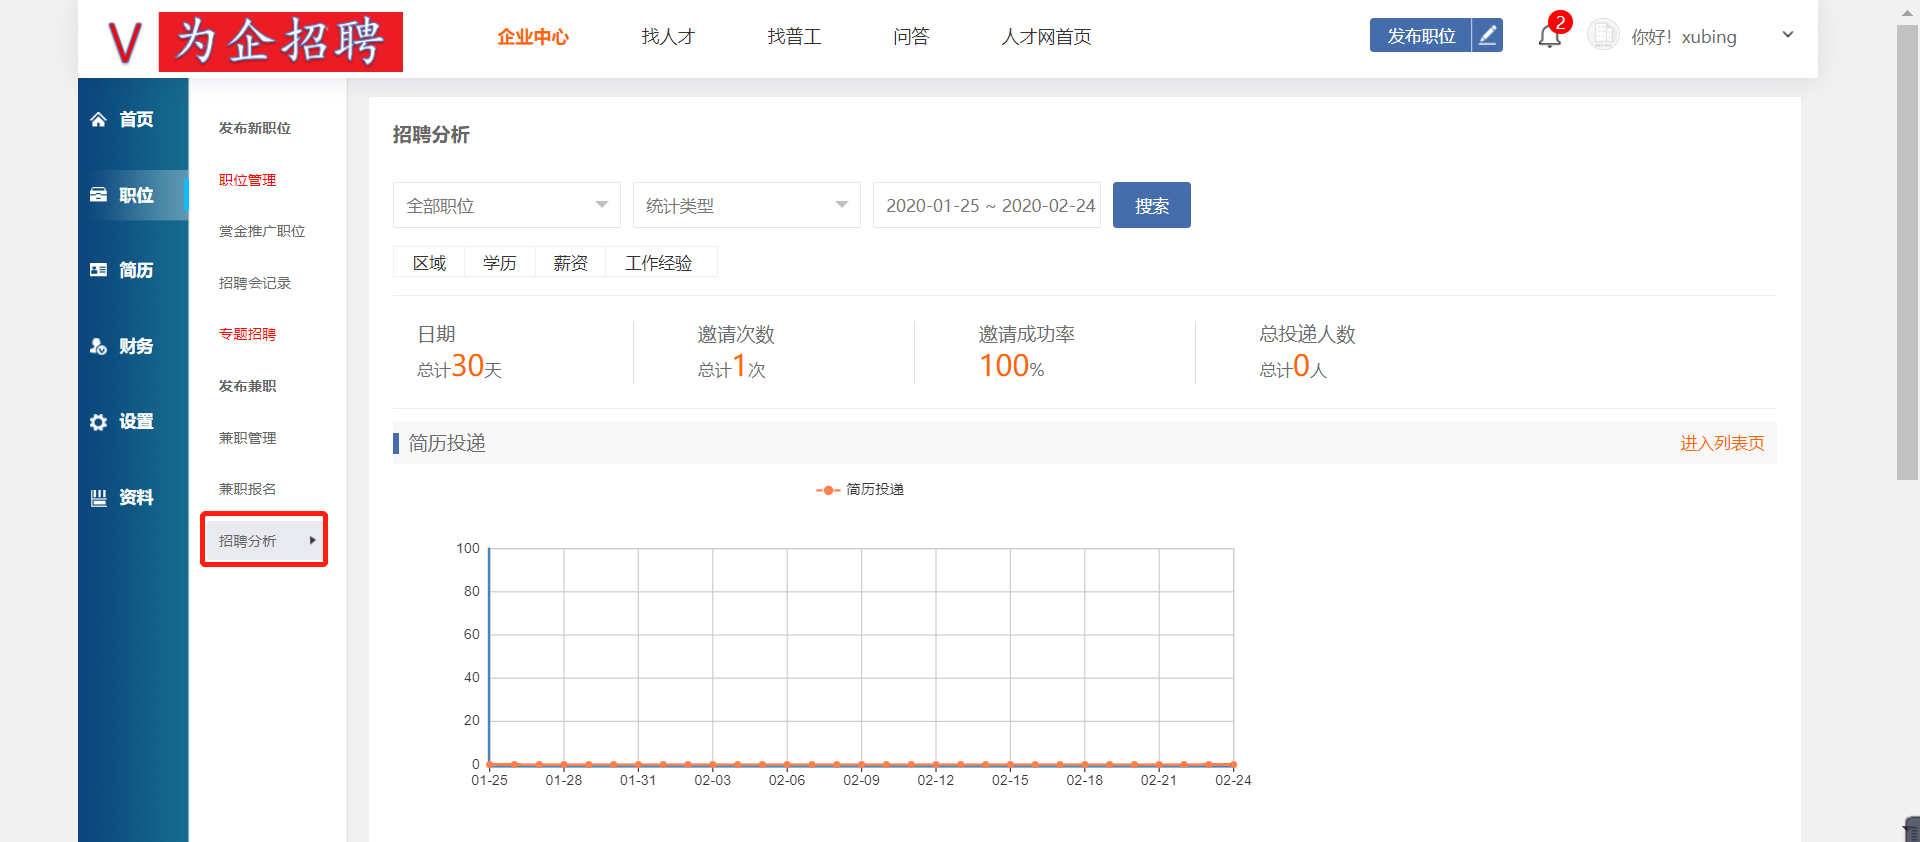Viewport: 1920px width, 842px height.
Task: Click the 总计1次 invitation count
Action: [x=732, y=367]
